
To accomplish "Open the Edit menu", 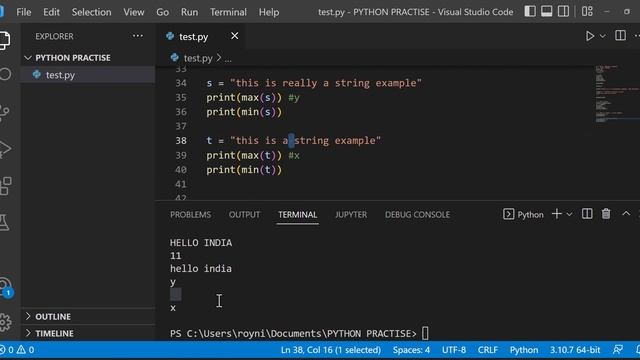I will coord(51,12).
